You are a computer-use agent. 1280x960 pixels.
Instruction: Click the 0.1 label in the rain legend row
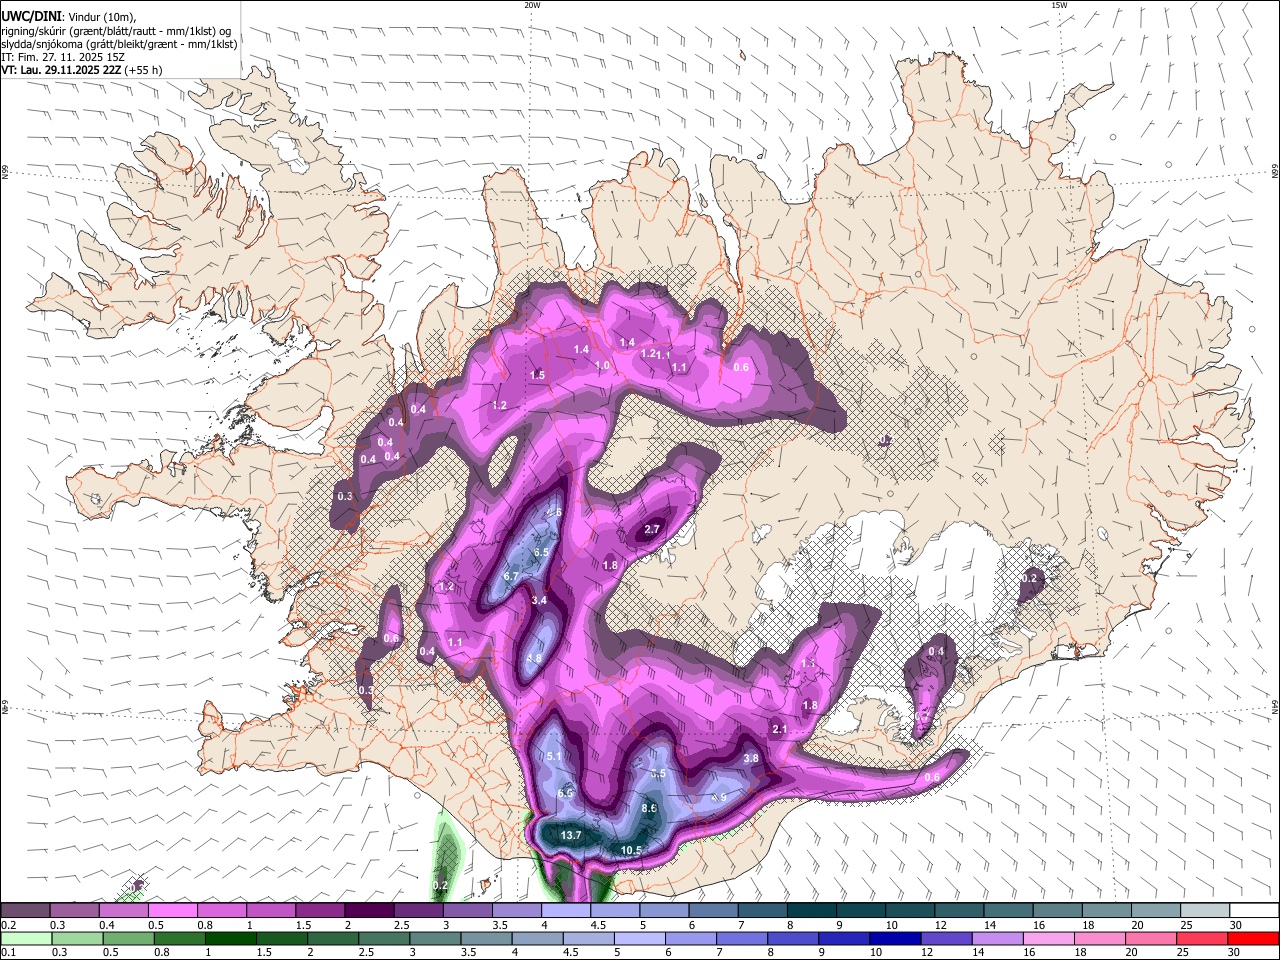click(9, 953)
